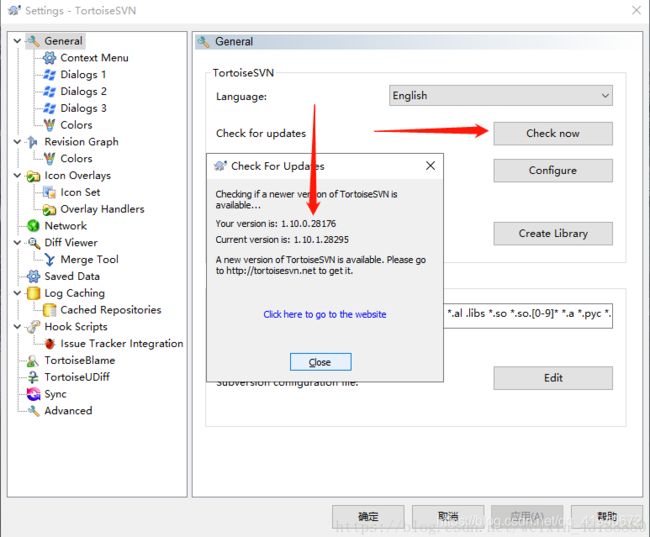650x537 pixels.
Task: Click the Sync icon
Action: point(33,394)
